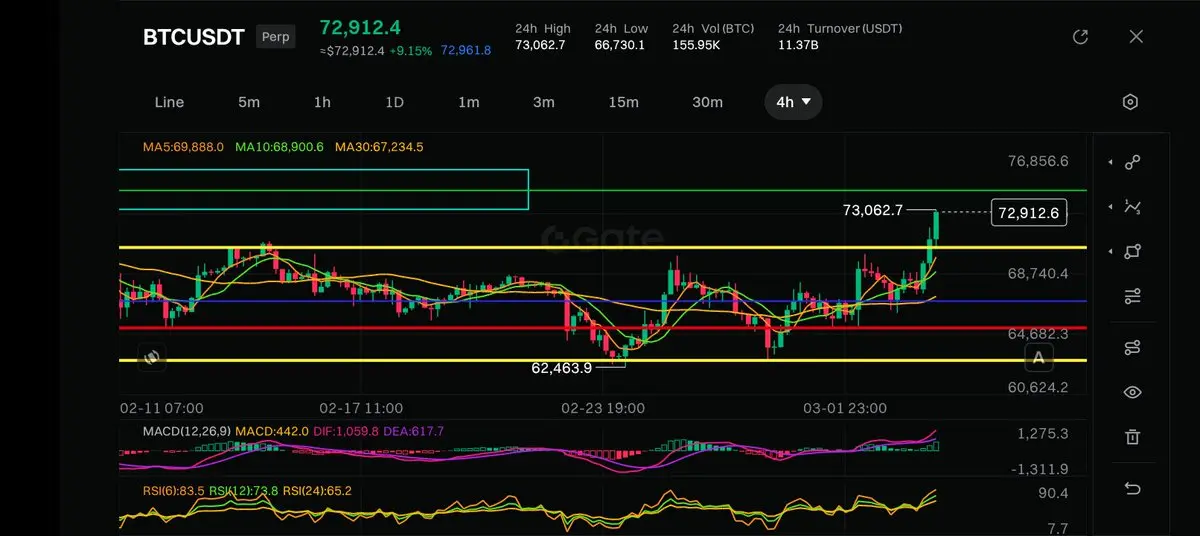Click the MA5:69,888.0 indicator label
1200x536 pixels.
click(x=183, y=147)
